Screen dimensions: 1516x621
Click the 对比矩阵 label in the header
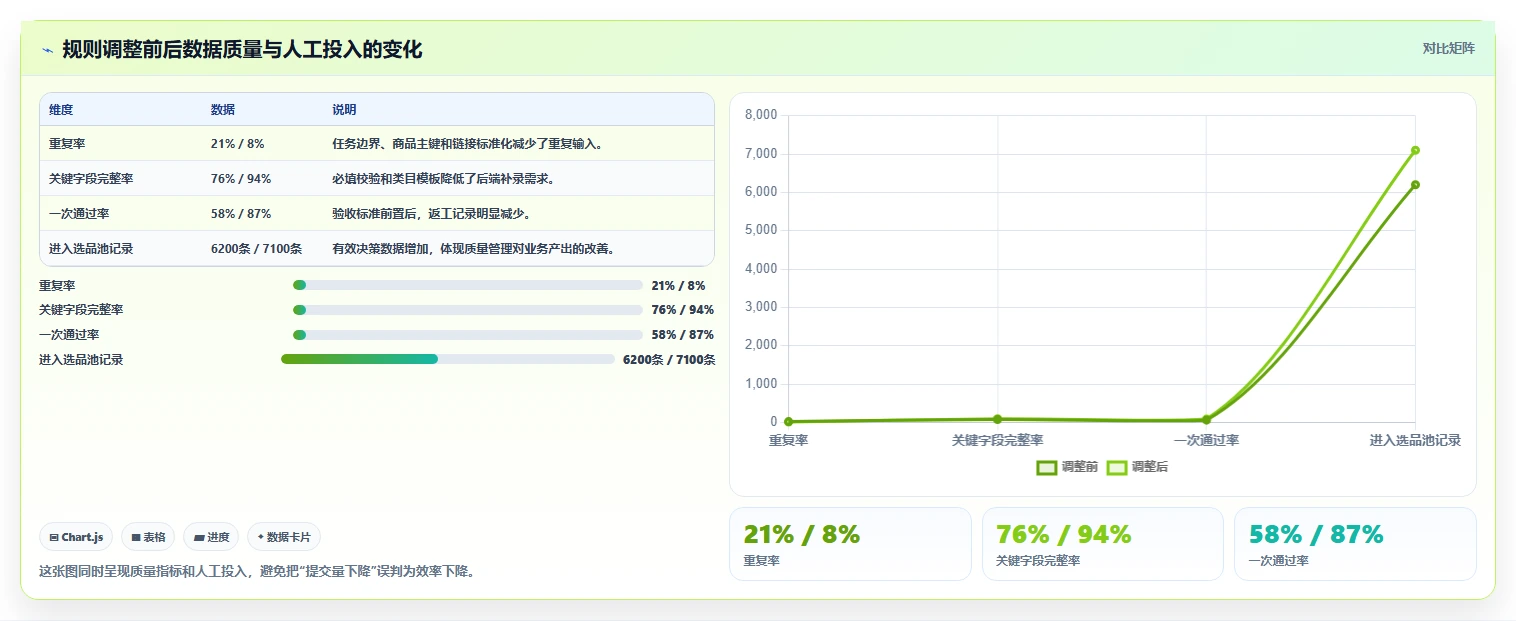pos(1448,48)
